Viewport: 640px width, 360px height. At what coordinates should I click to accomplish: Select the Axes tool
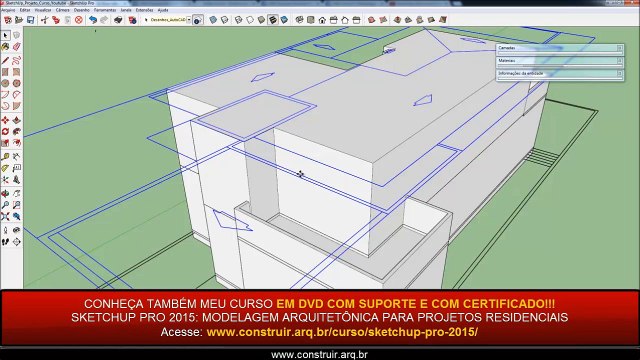click(x=5, y=180)
